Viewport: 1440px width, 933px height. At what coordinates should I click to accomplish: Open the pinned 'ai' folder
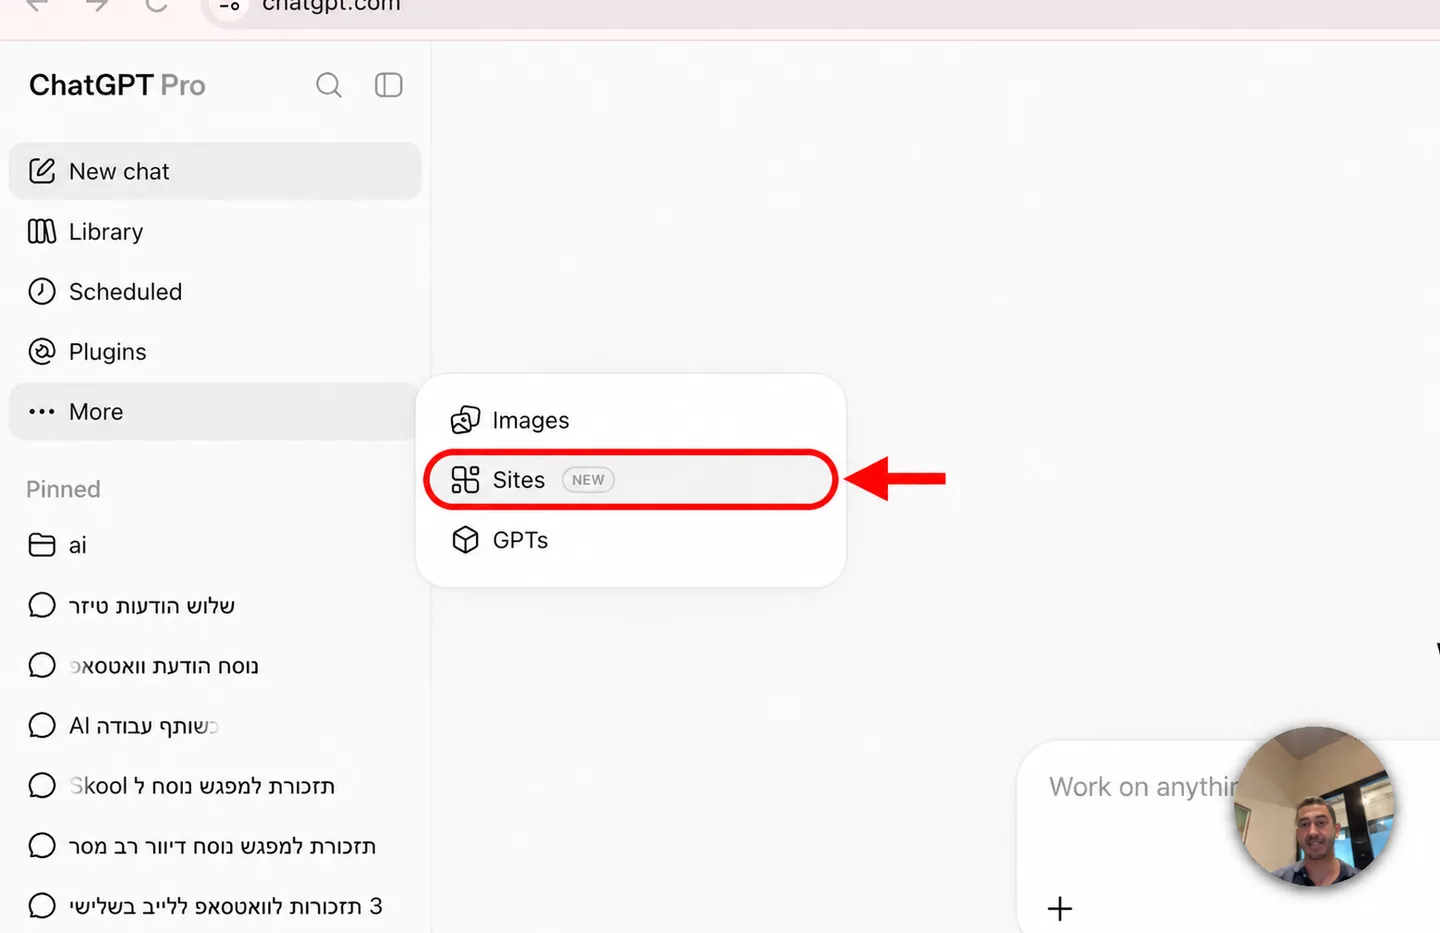[215, 545]
